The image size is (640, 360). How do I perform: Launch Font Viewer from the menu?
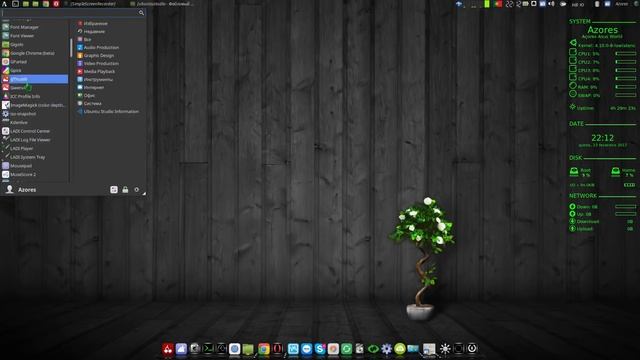tap(35, 36)
